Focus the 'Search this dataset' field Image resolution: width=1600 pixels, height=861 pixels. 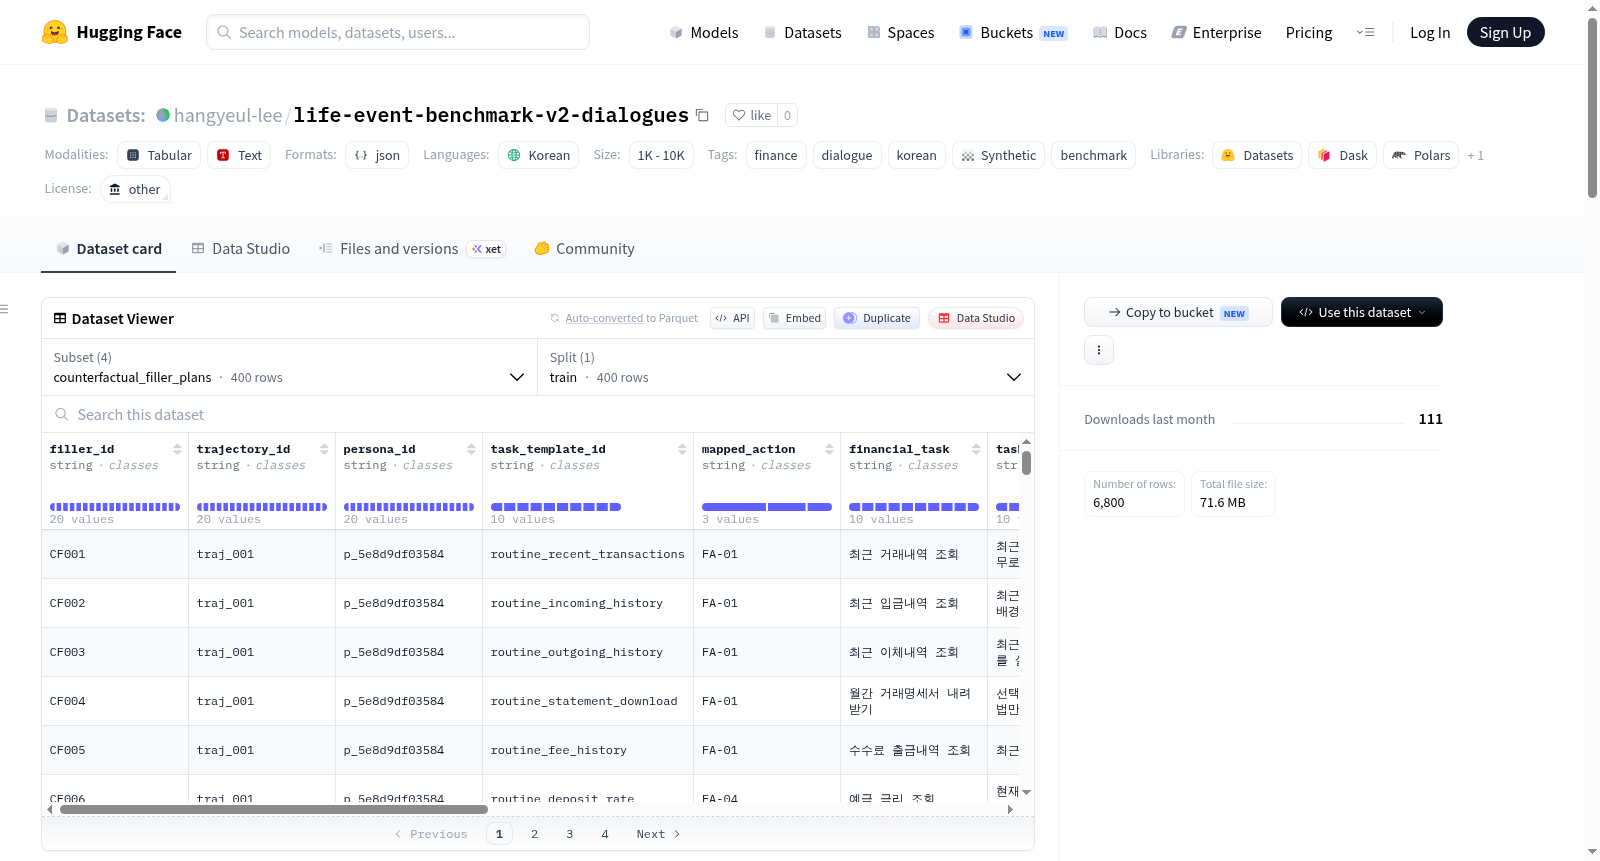tap(538, 414)
